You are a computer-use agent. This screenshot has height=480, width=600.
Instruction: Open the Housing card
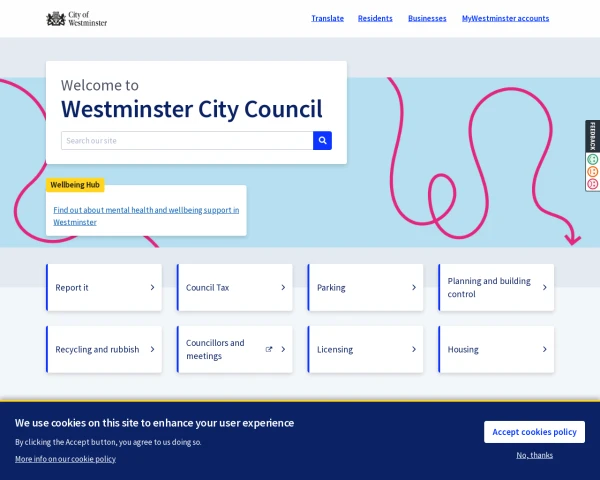496,349
